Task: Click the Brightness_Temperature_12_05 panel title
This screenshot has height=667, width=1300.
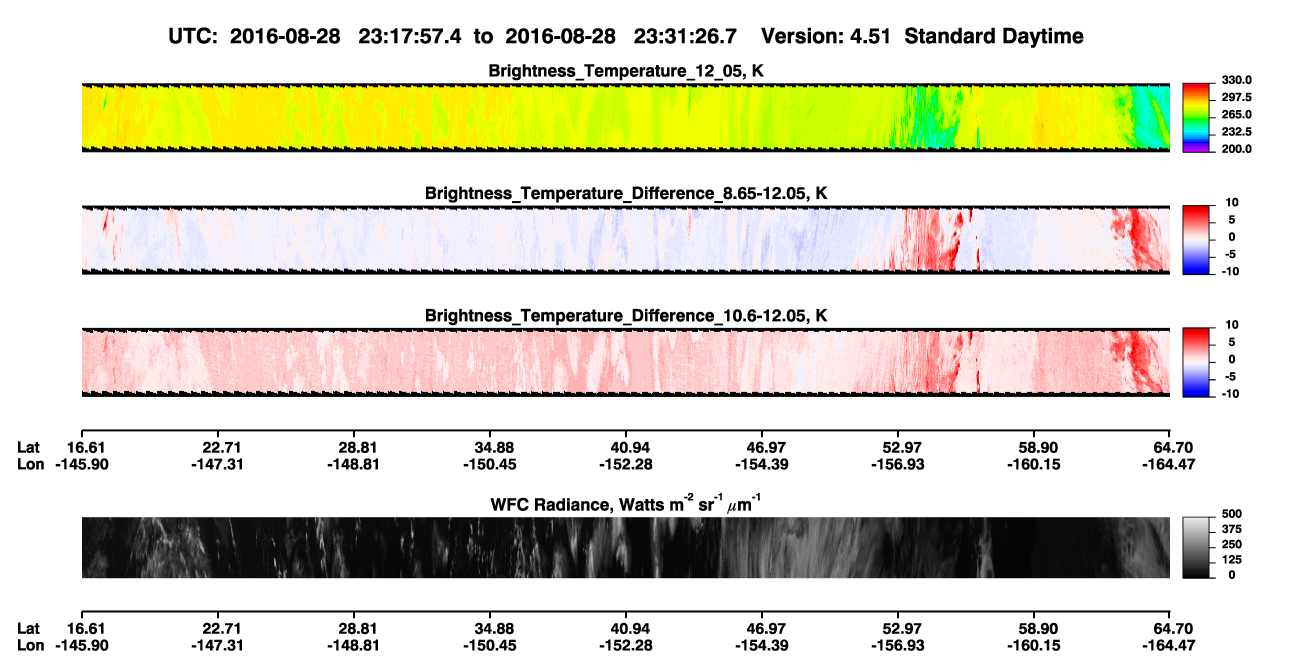Action: coord(626,71)
